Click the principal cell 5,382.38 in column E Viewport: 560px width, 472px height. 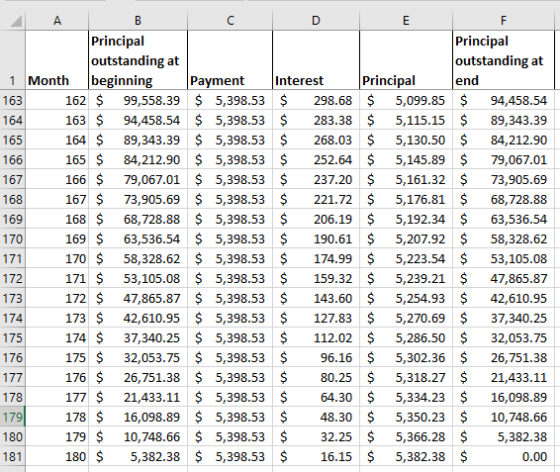[406, 457]
